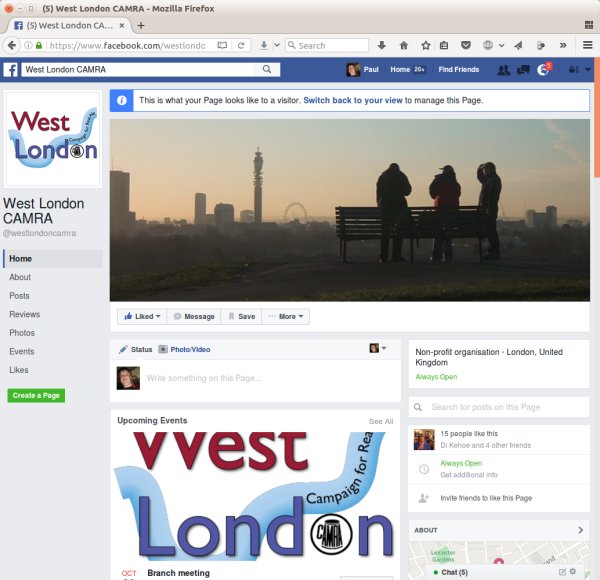The image size is (600, 580).
Task: Open the Reviews page section
Action: 24,314
